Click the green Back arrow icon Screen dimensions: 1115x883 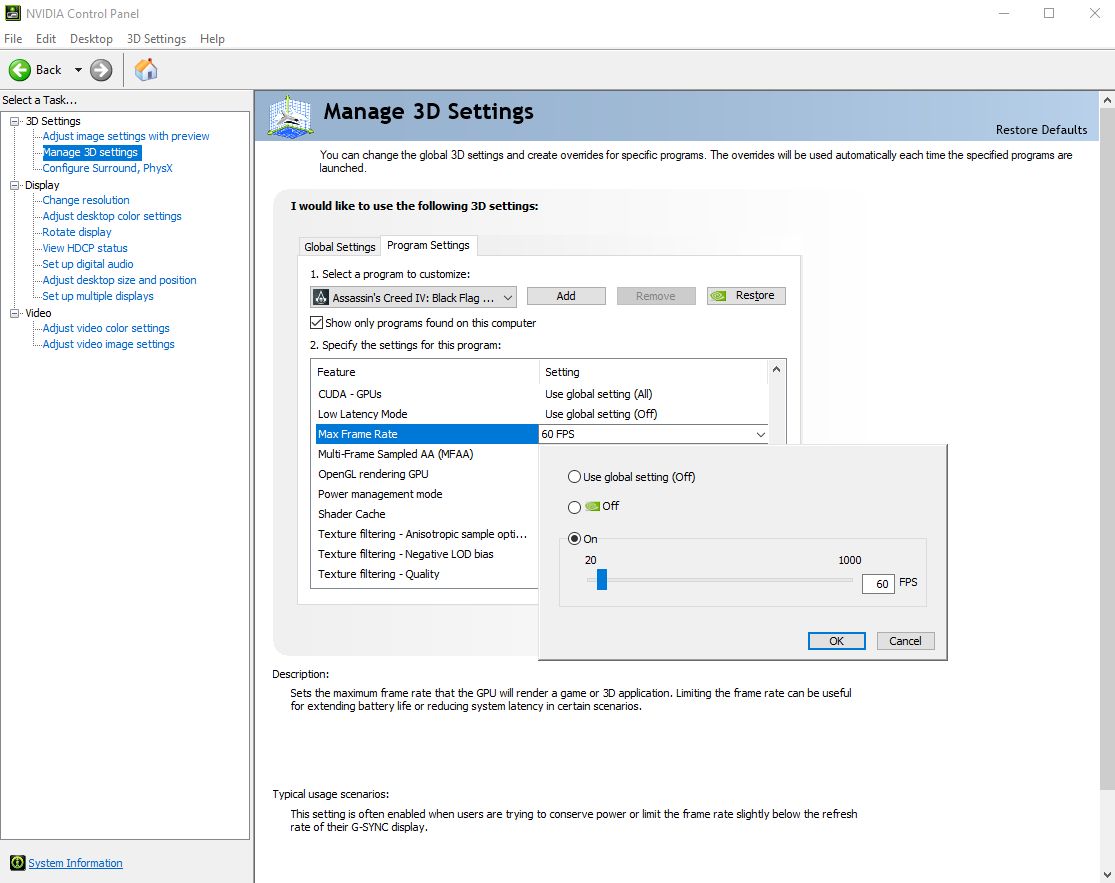point(20,70)
